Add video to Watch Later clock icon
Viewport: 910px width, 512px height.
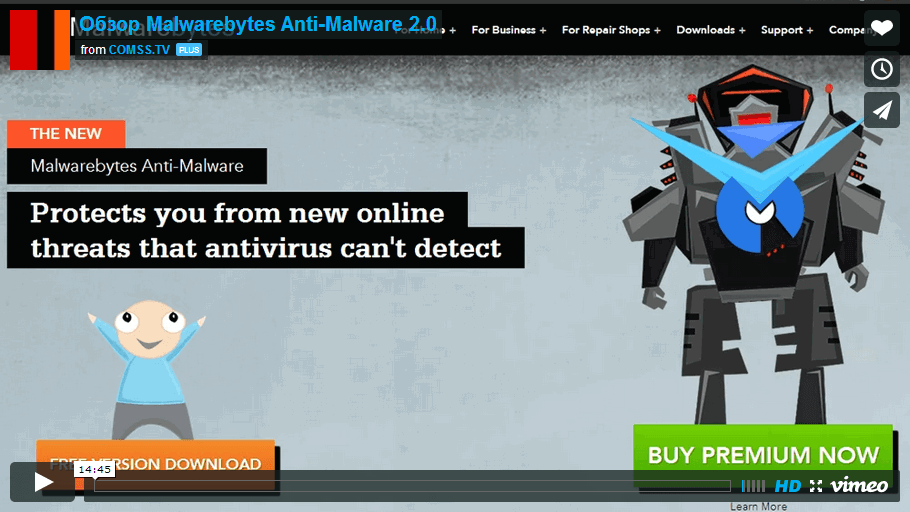(x=882, y=69)
